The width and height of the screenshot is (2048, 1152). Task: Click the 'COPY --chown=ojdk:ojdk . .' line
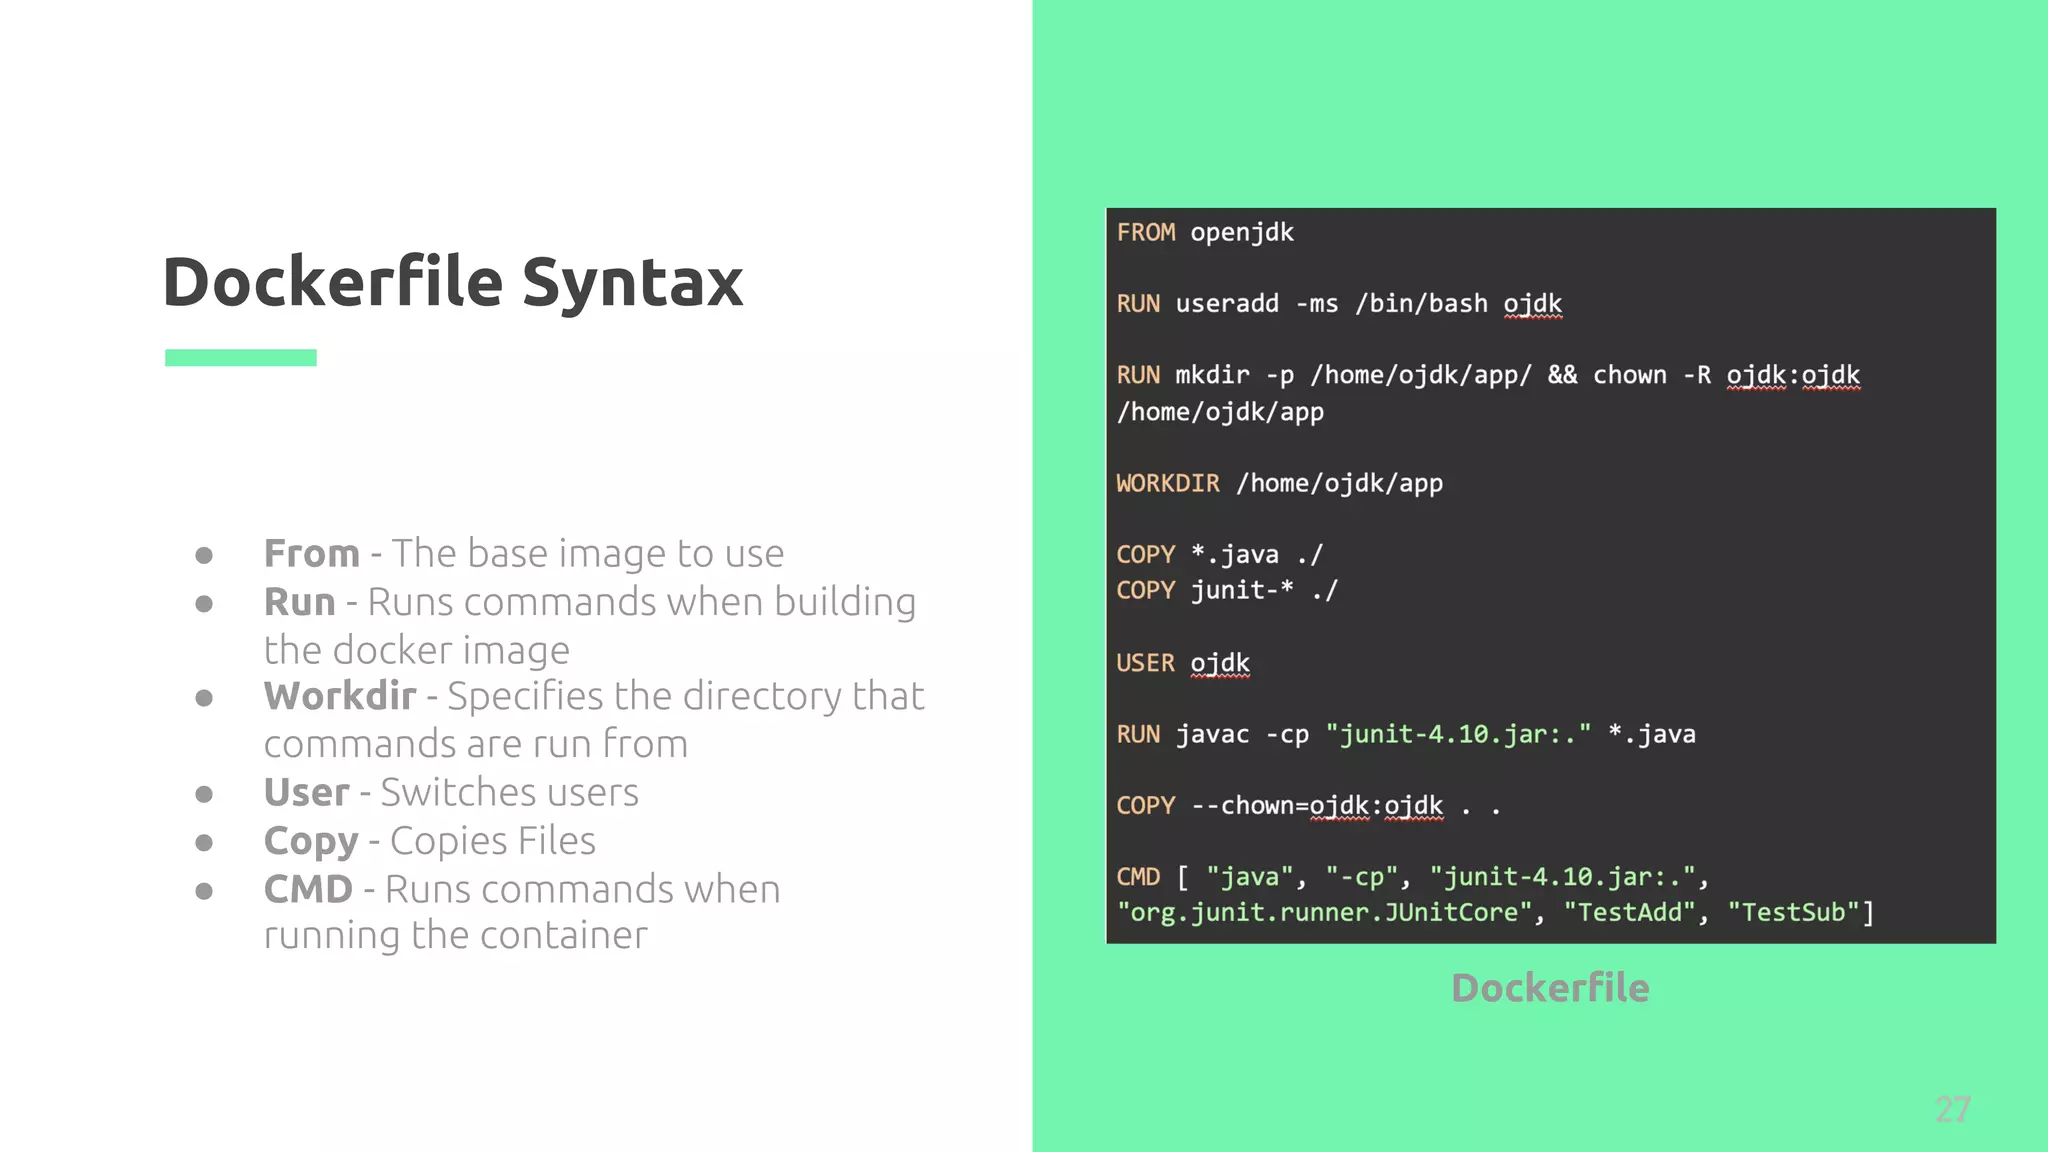click(x=1309, y=806)
